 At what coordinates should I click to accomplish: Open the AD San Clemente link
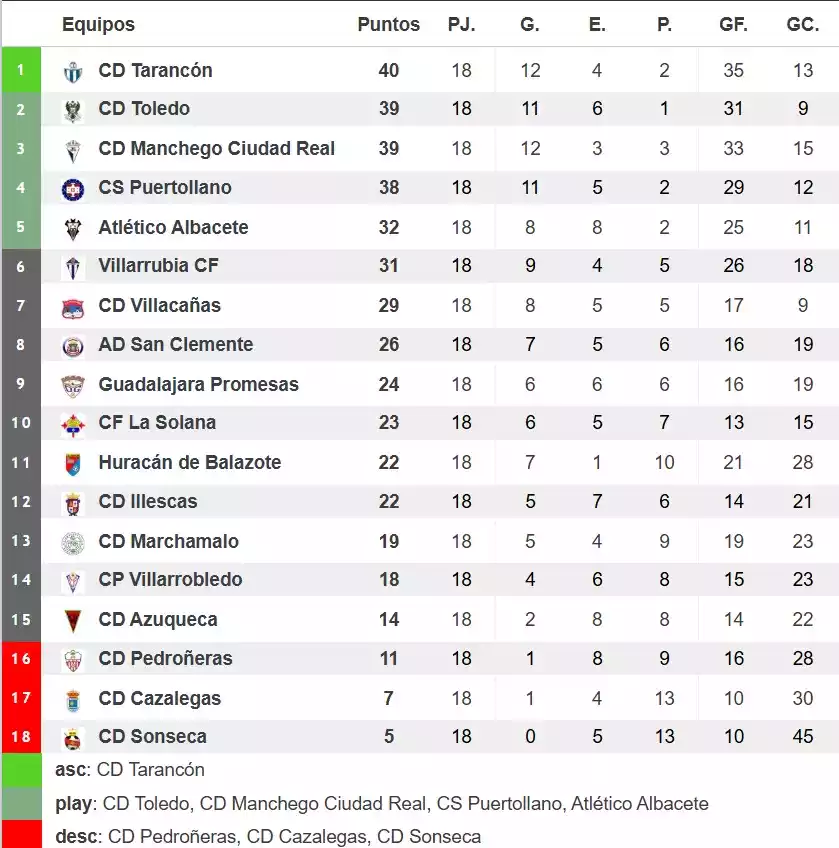tap(175, 345)
